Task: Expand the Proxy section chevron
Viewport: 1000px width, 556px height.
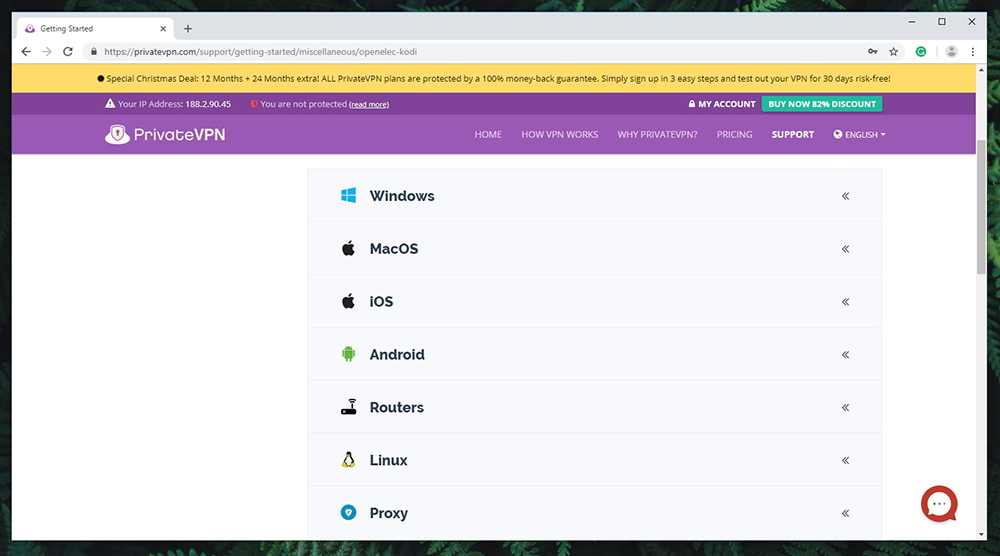Action: coord(845,513)
